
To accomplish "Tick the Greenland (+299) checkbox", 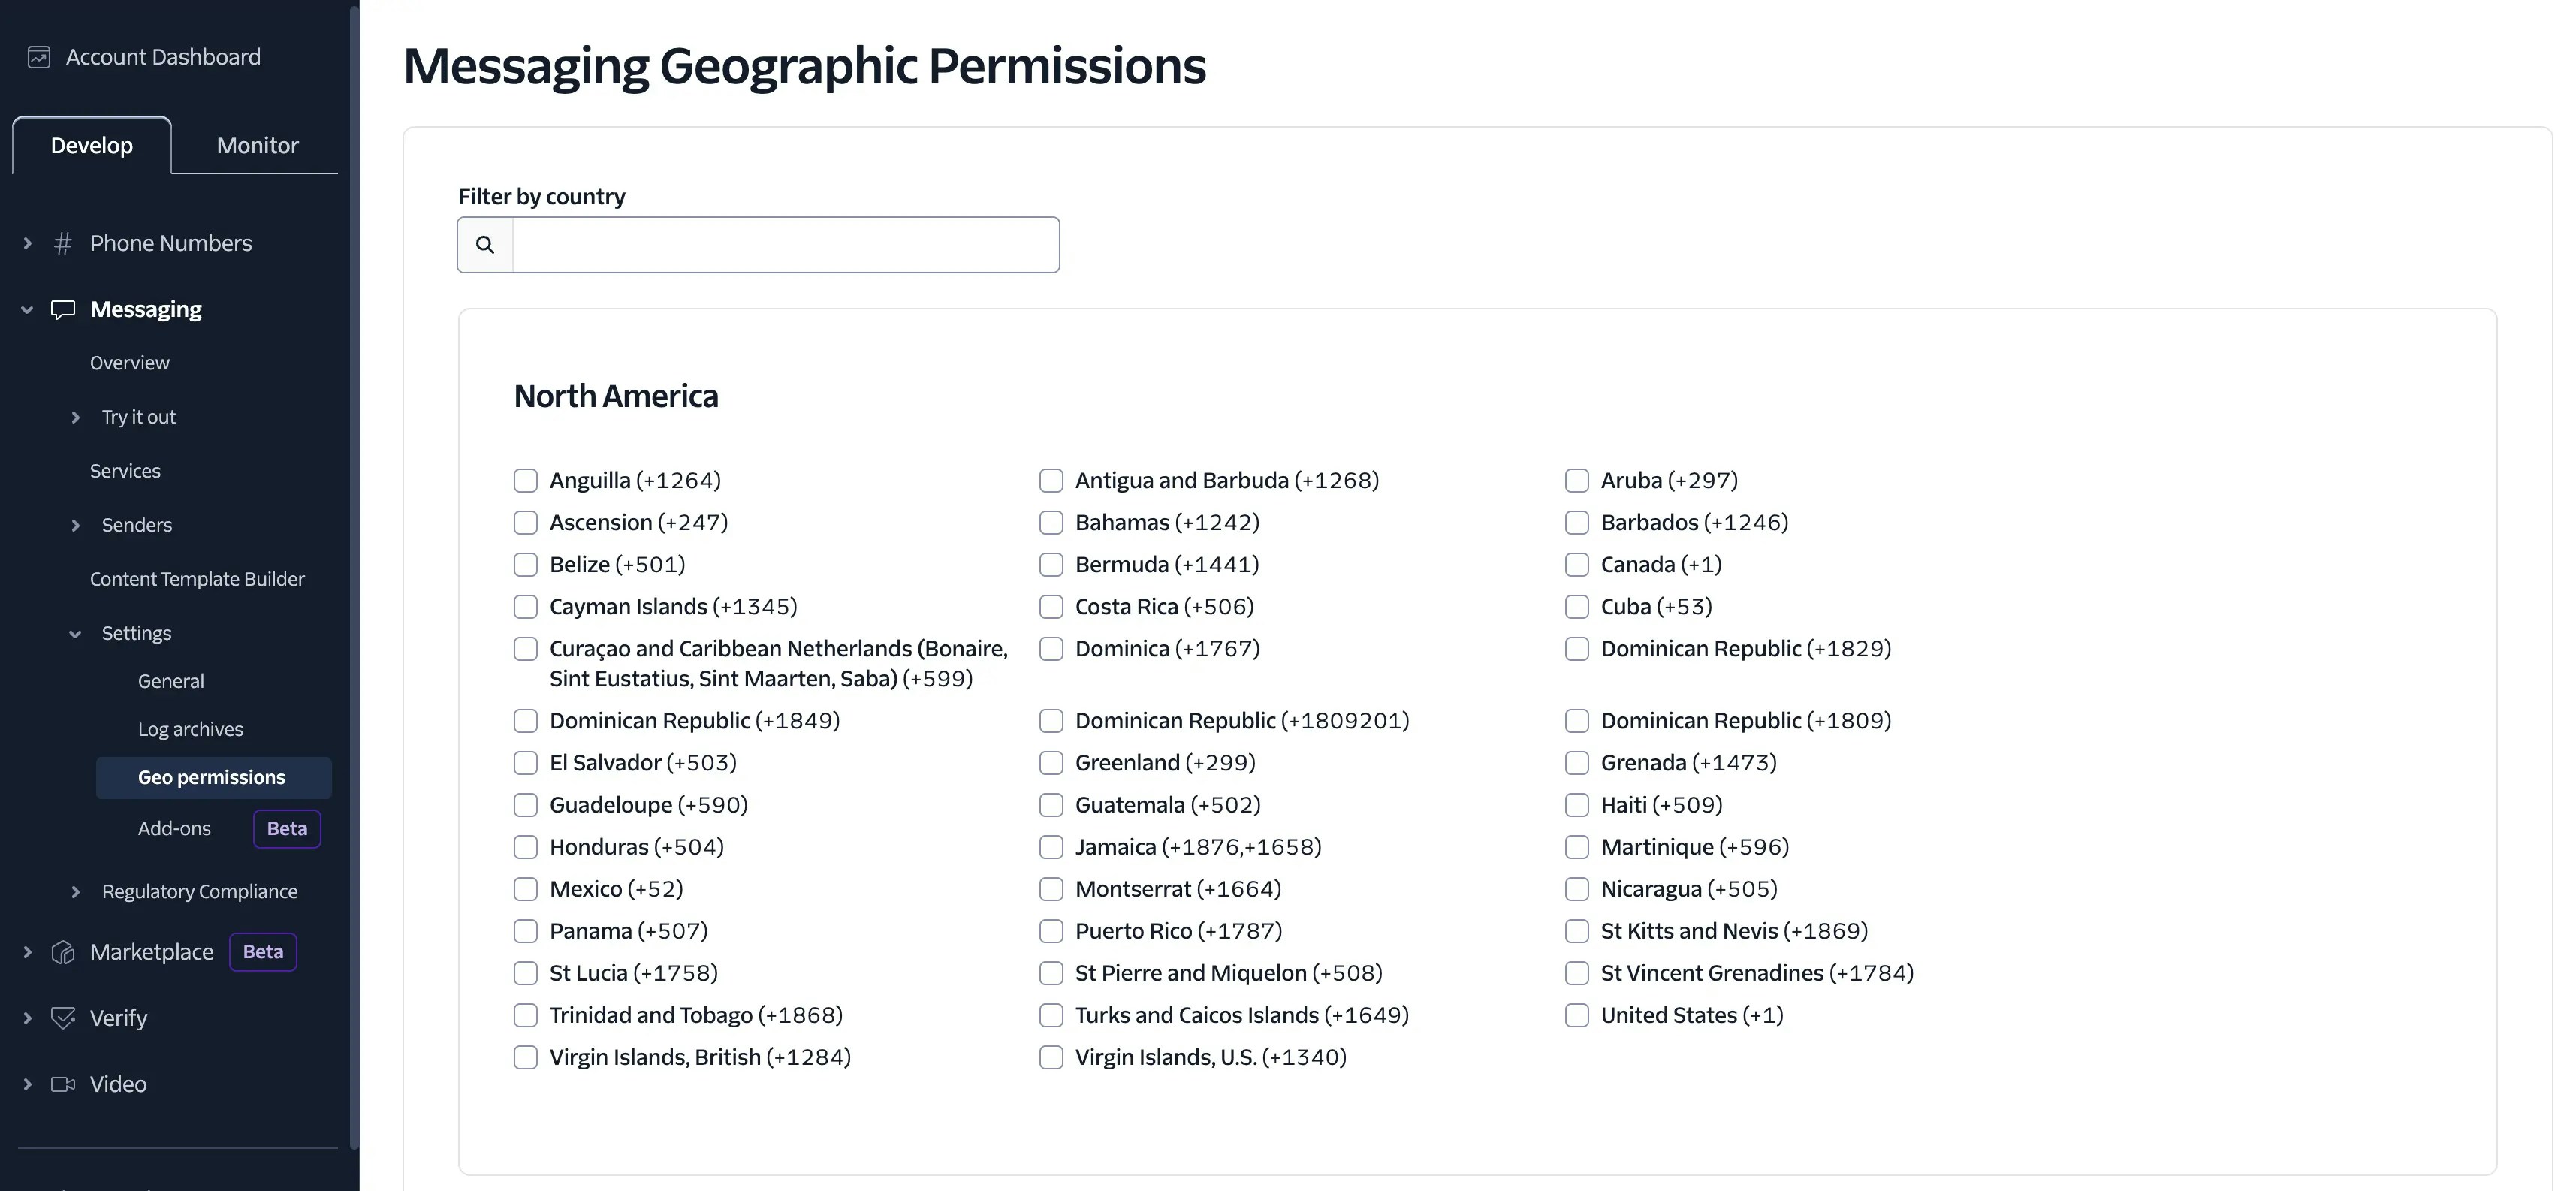I will coord(1051,763).
